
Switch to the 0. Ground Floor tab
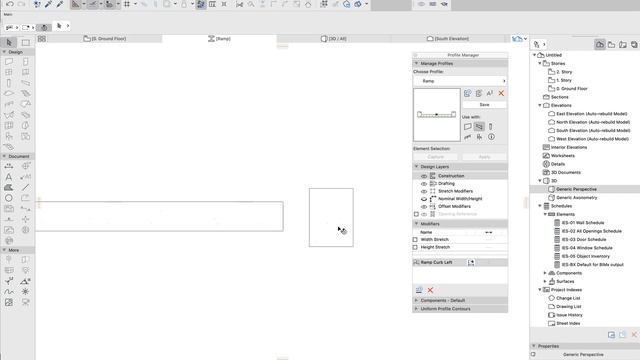[104, 39]
